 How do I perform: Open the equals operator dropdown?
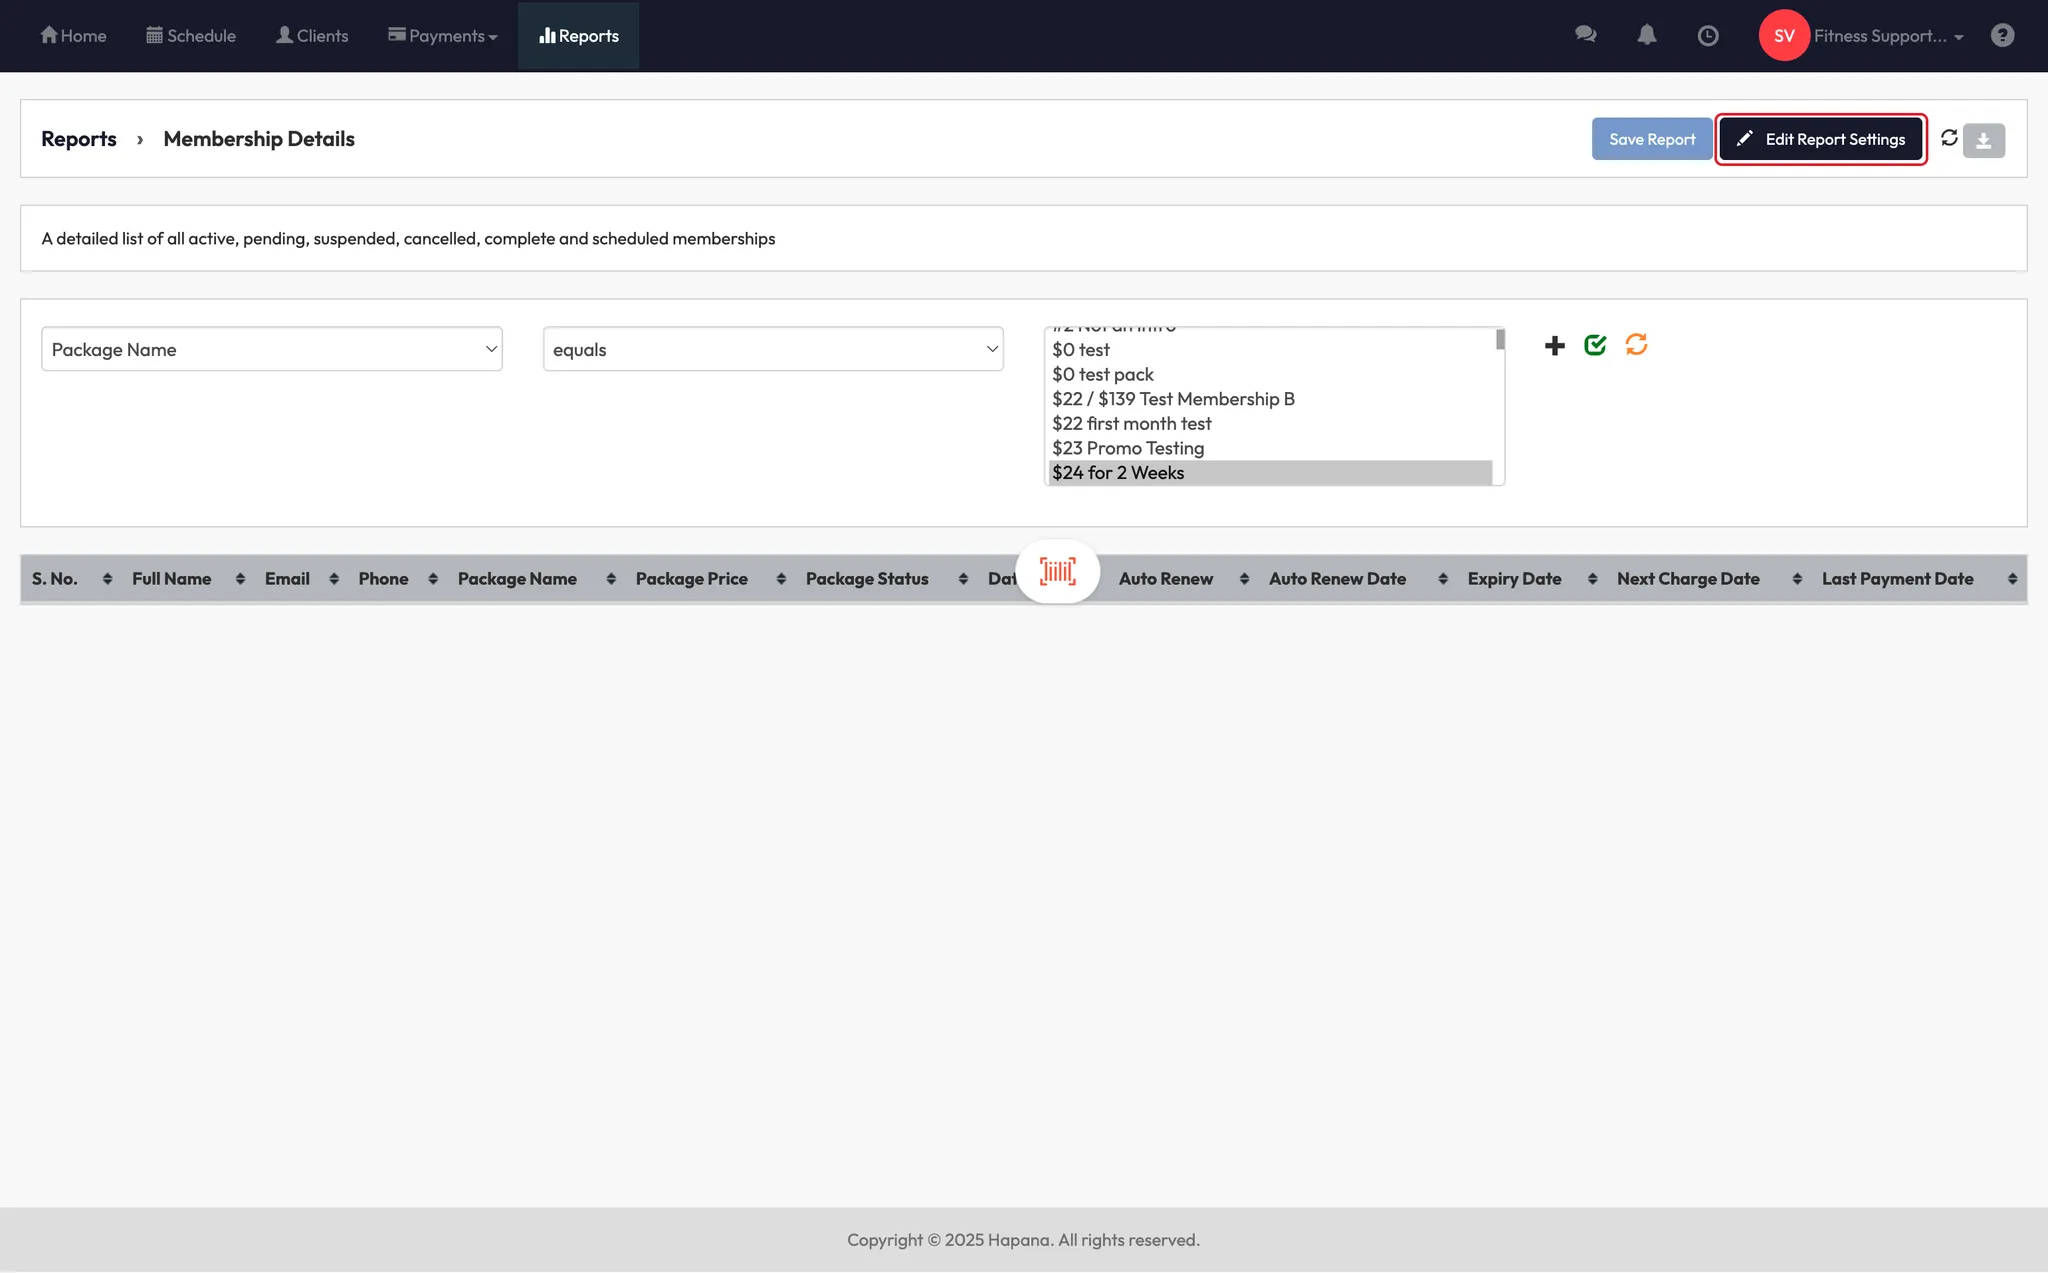(x=772, y=349)
